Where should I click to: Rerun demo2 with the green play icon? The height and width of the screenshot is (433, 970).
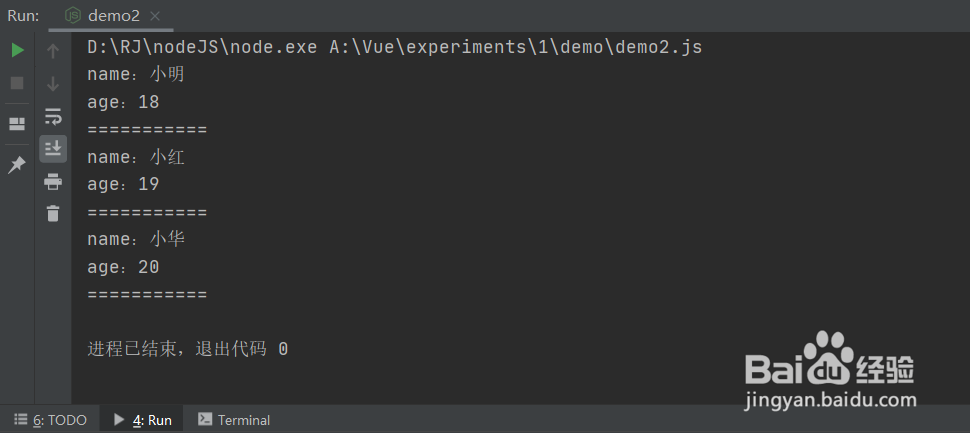[x=17, y=51]
